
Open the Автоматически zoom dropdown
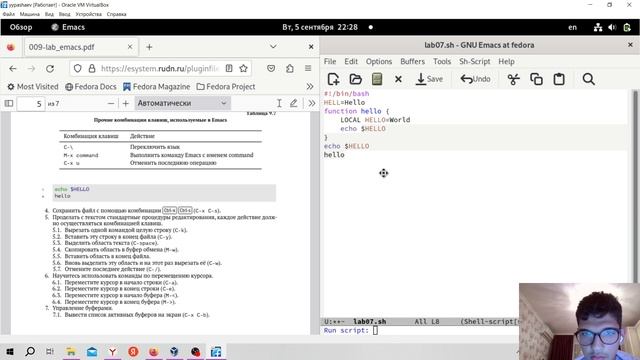(182, 103)
